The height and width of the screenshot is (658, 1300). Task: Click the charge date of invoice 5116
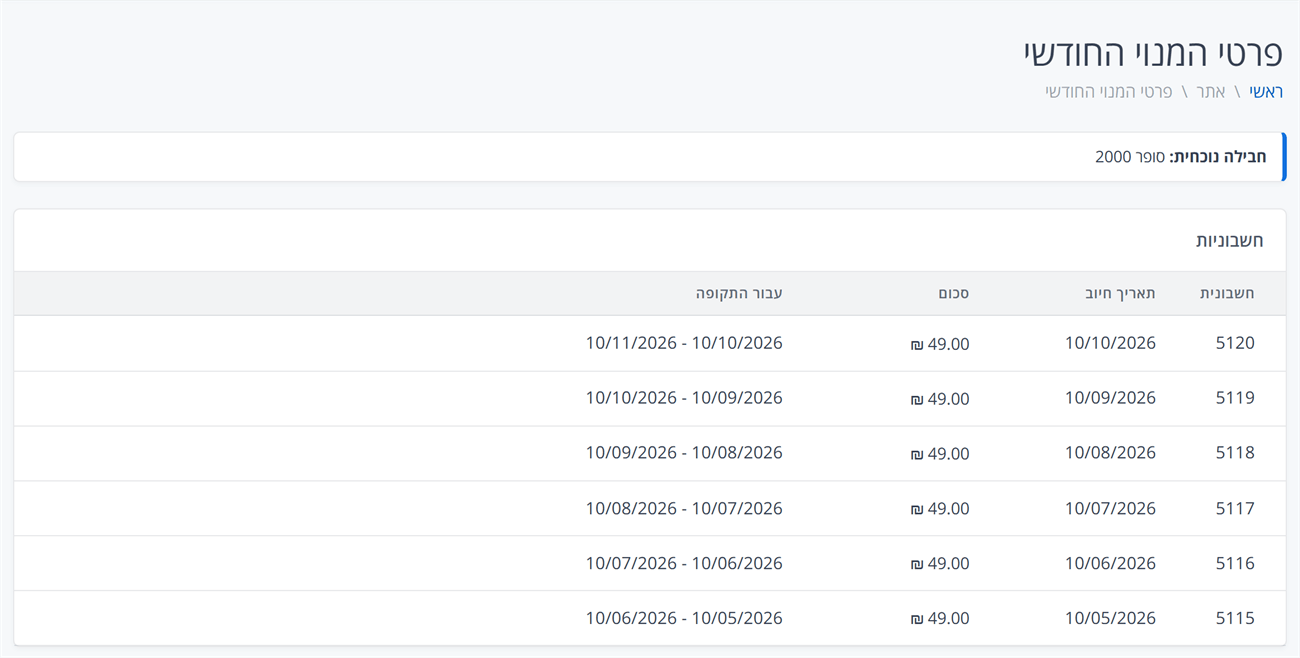tap(1110, 563)
